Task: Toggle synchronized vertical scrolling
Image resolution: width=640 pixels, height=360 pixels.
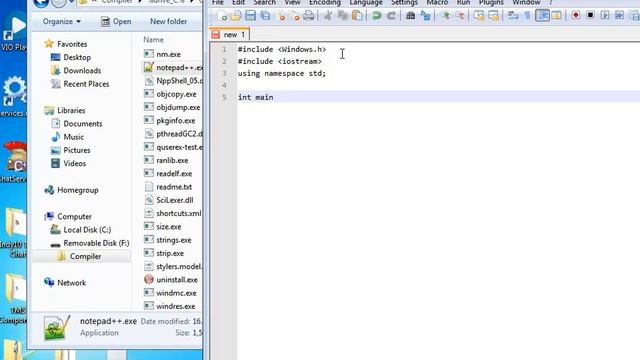Action: pyautogui.click(x=479, y=16)
